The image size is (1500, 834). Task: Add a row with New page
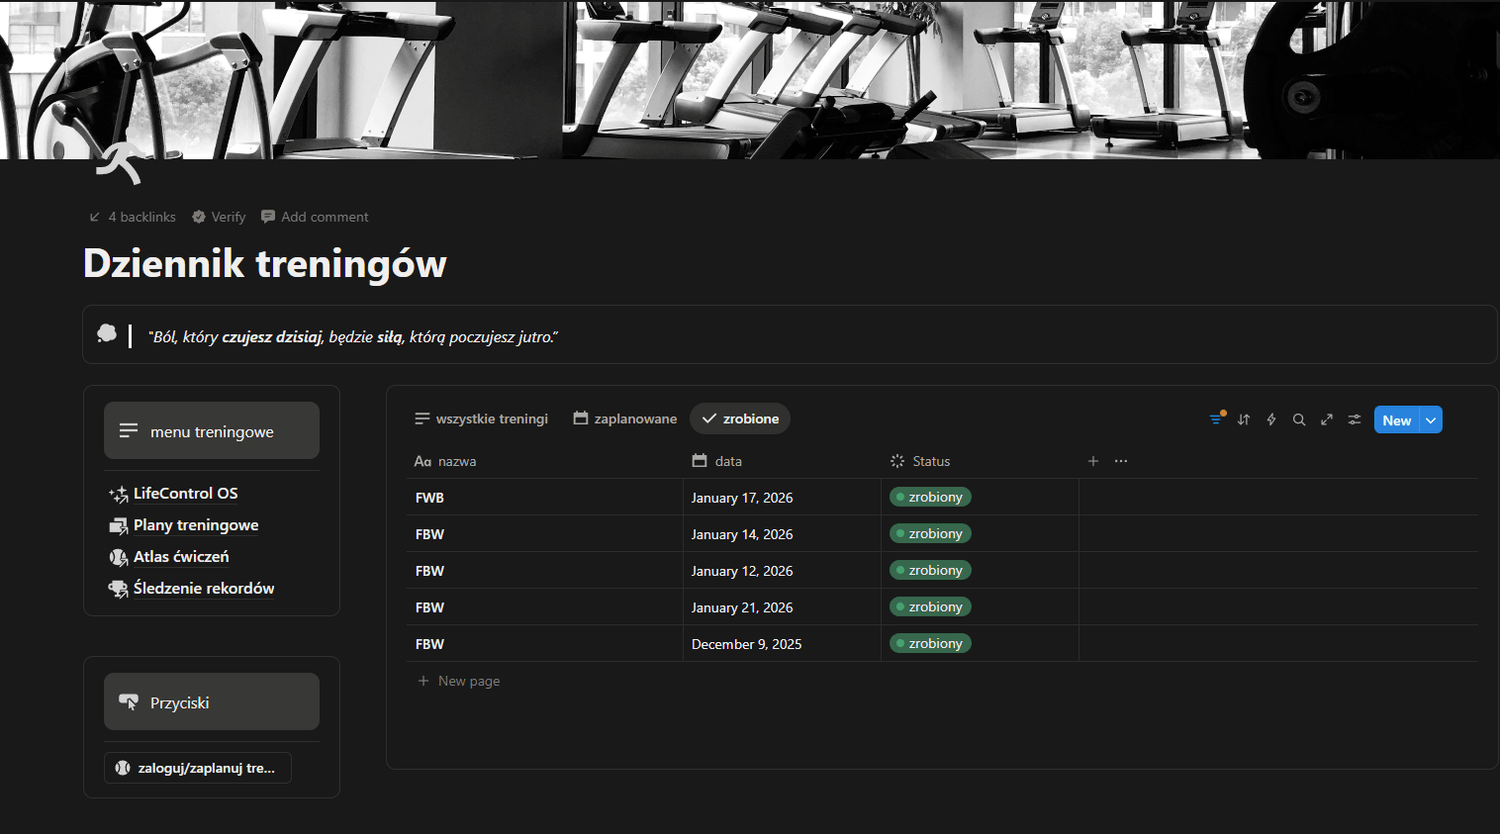(459, 681)
